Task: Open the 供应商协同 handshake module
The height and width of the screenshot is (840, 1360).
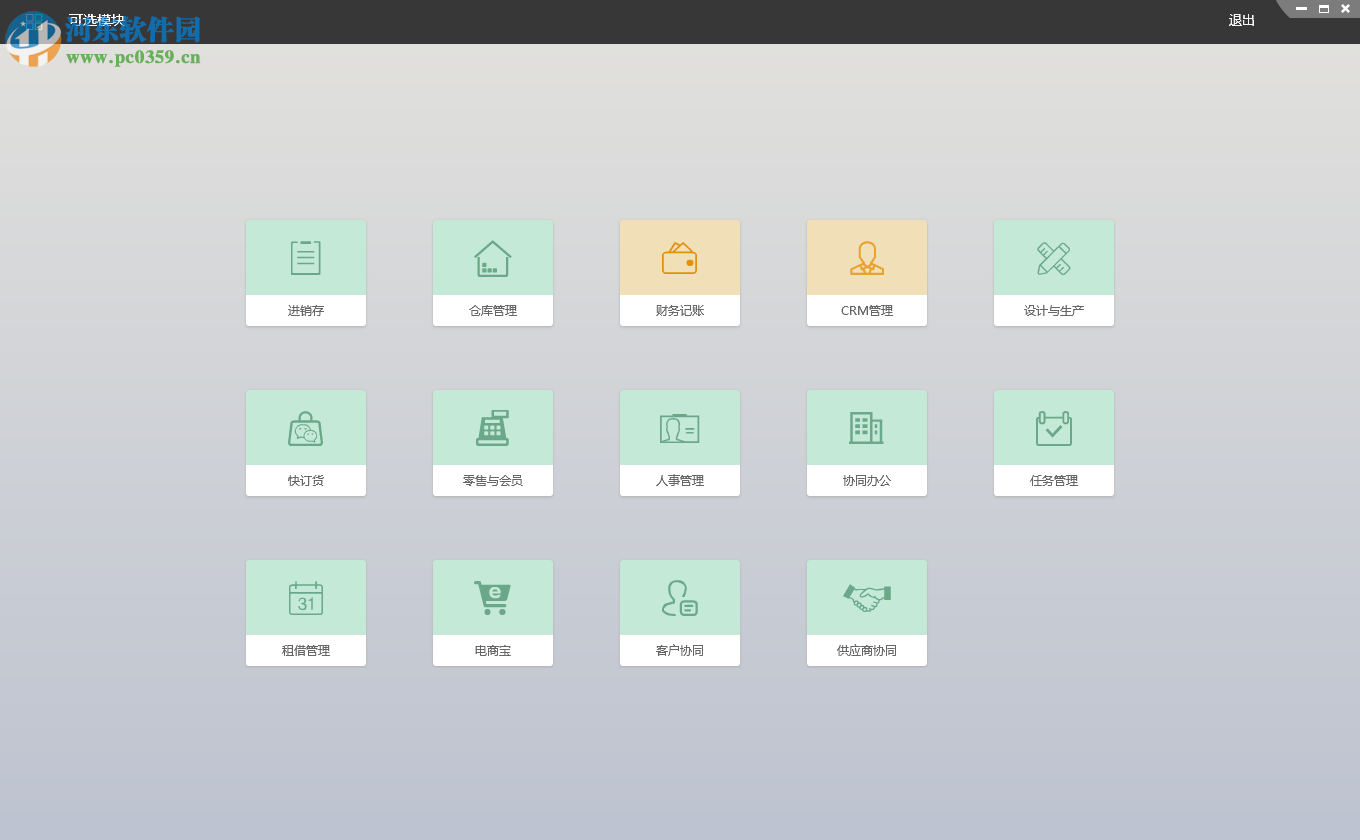Action: [867, 612]
